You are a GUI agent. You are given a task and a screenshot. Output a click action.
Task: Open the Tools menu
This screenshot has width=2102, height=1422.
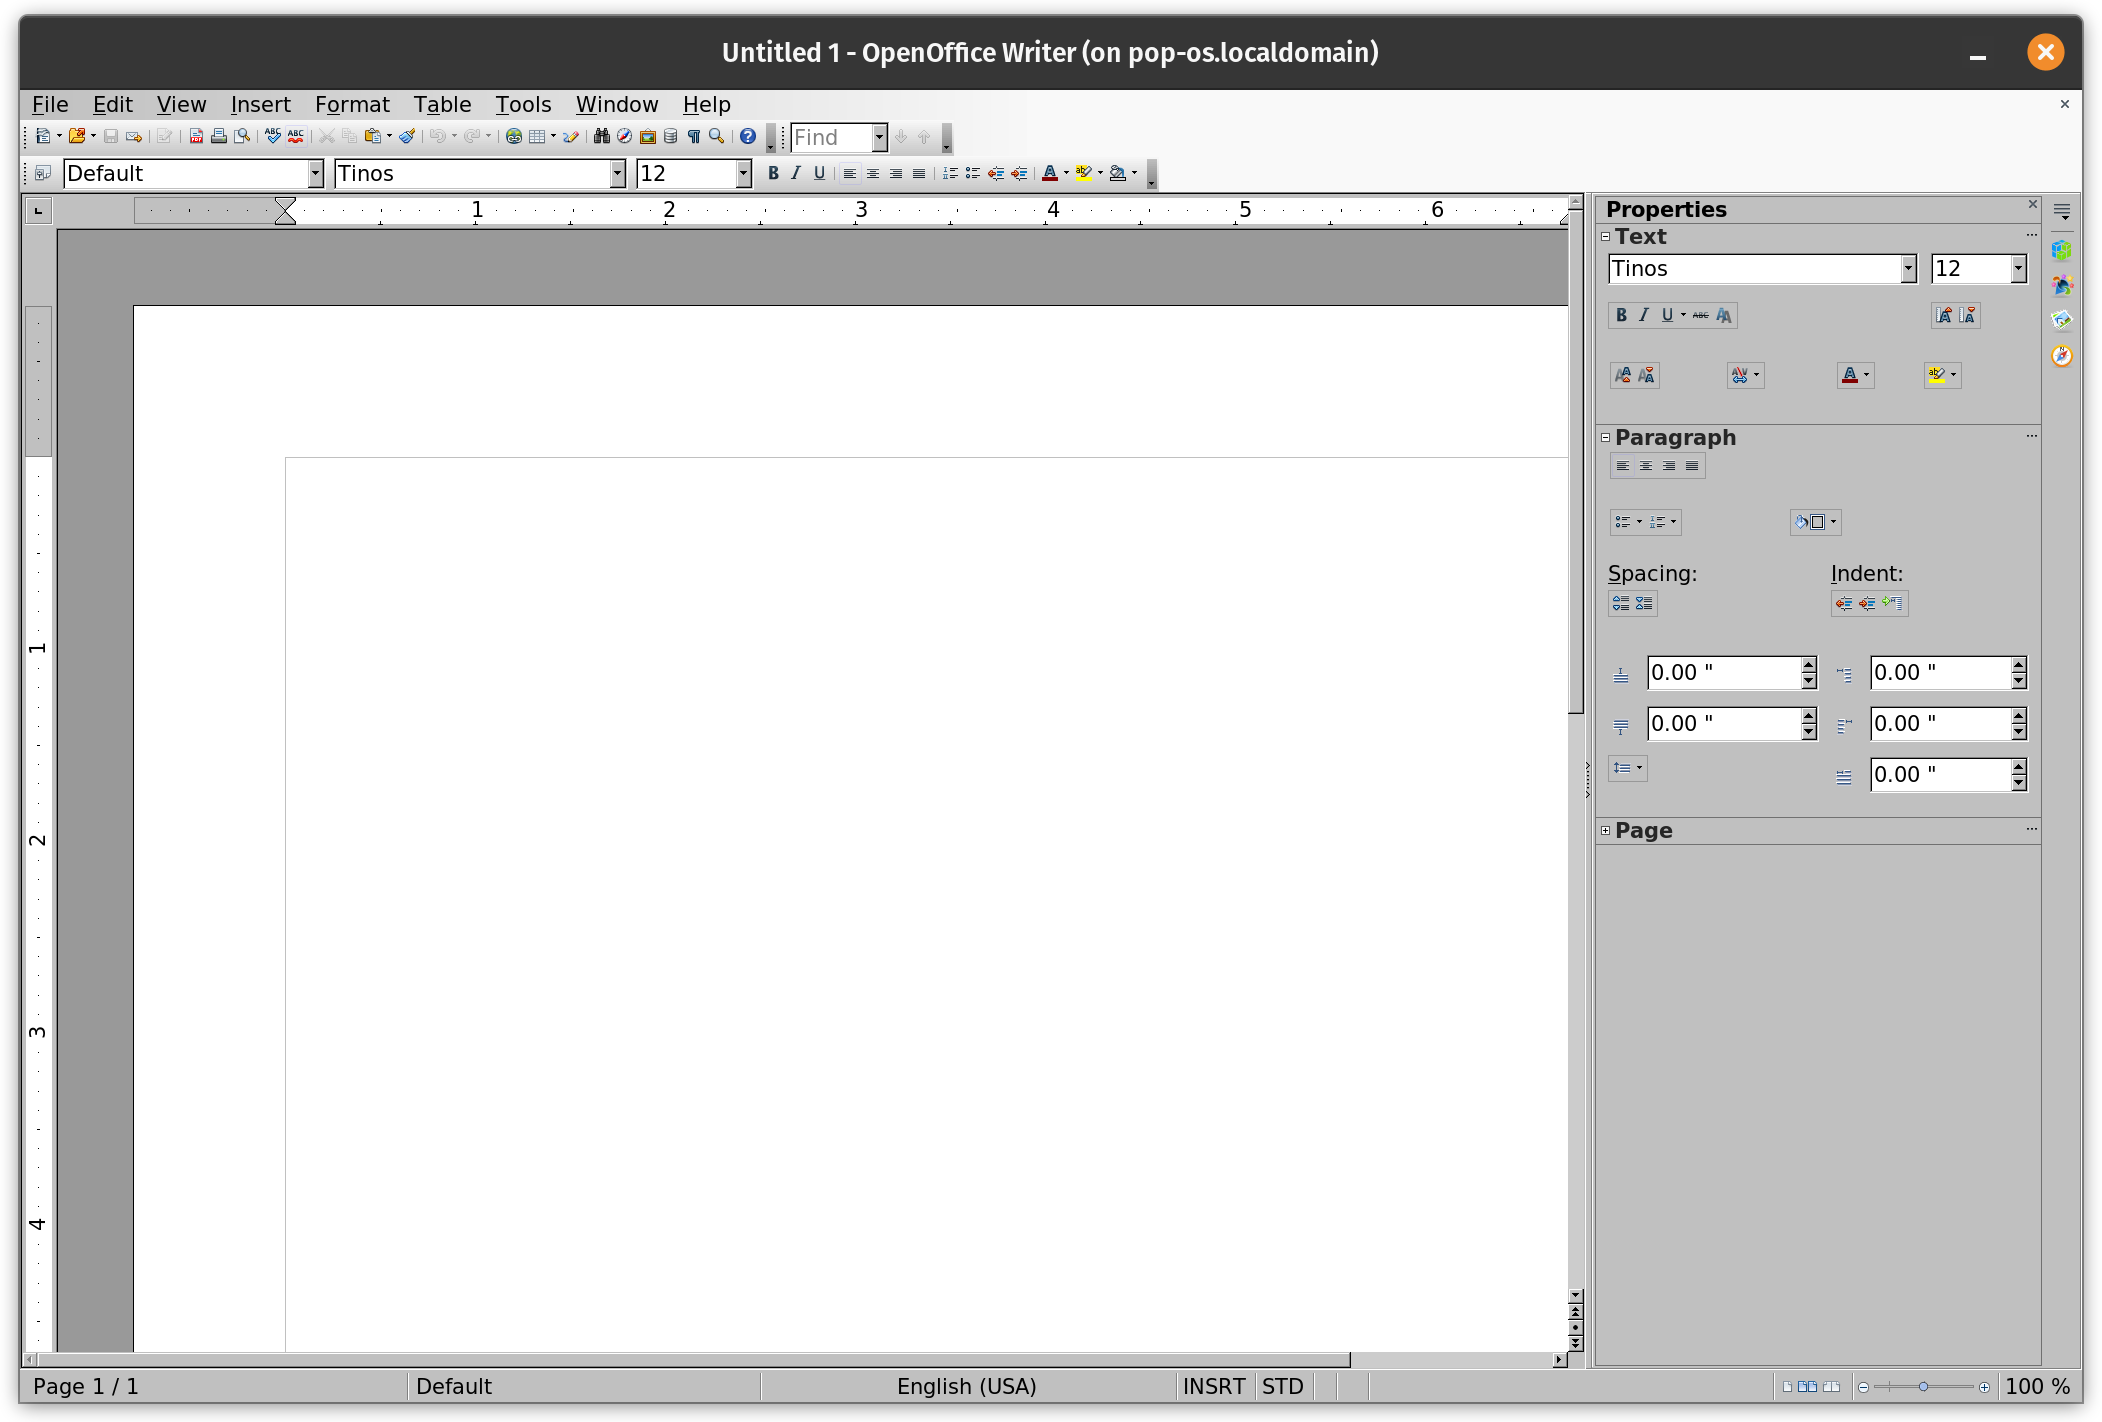click(520, 103)
